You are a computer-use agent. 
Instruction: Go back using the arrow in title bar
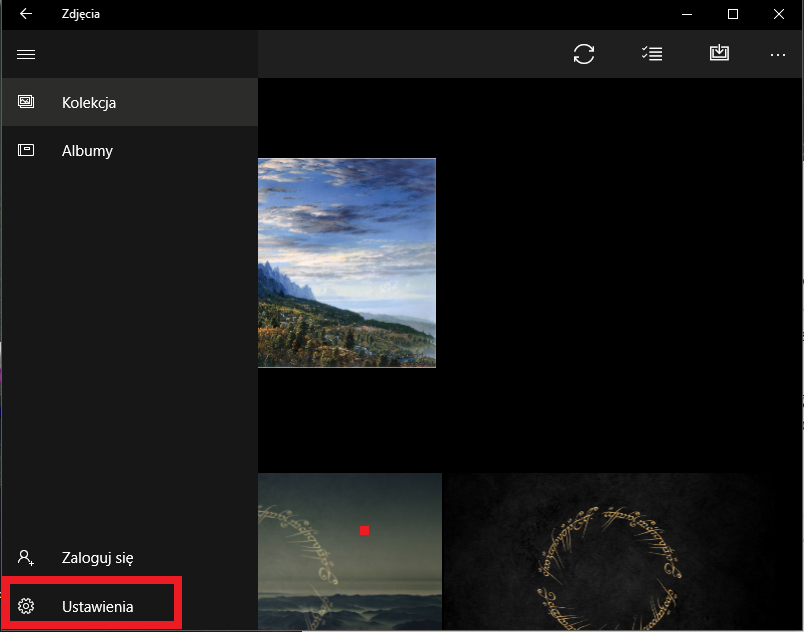(26, 14)
